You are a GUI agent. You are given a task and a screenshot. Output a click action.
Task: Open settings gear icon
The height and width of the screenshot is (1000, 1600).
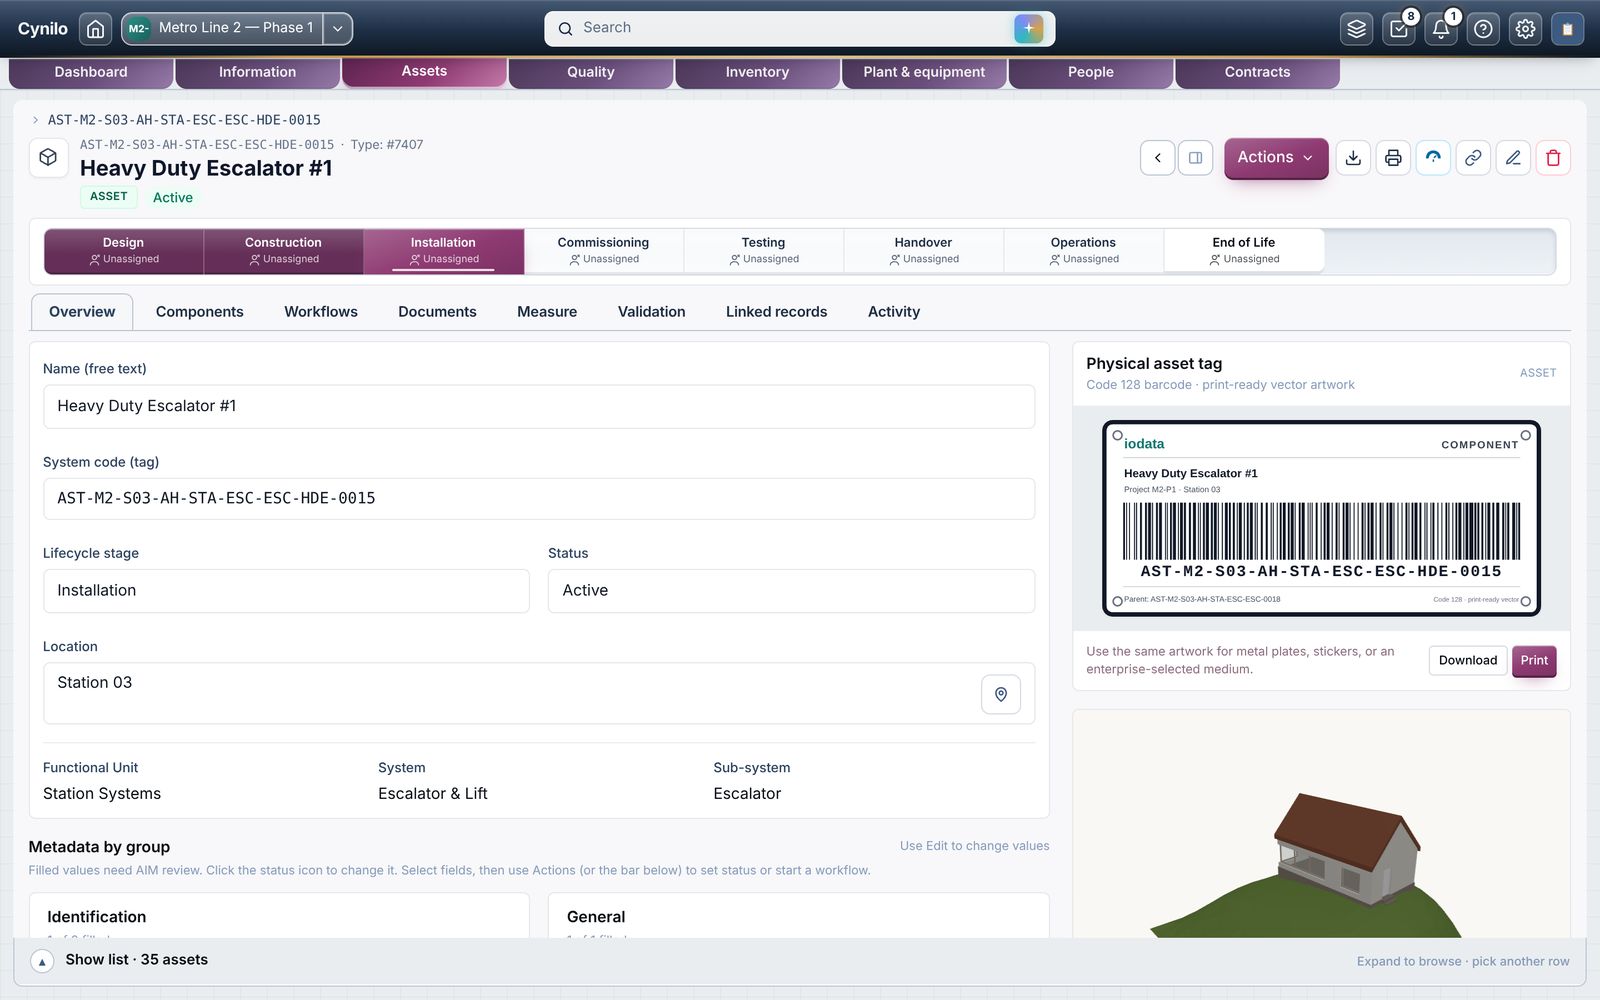tap(1525, 29)
